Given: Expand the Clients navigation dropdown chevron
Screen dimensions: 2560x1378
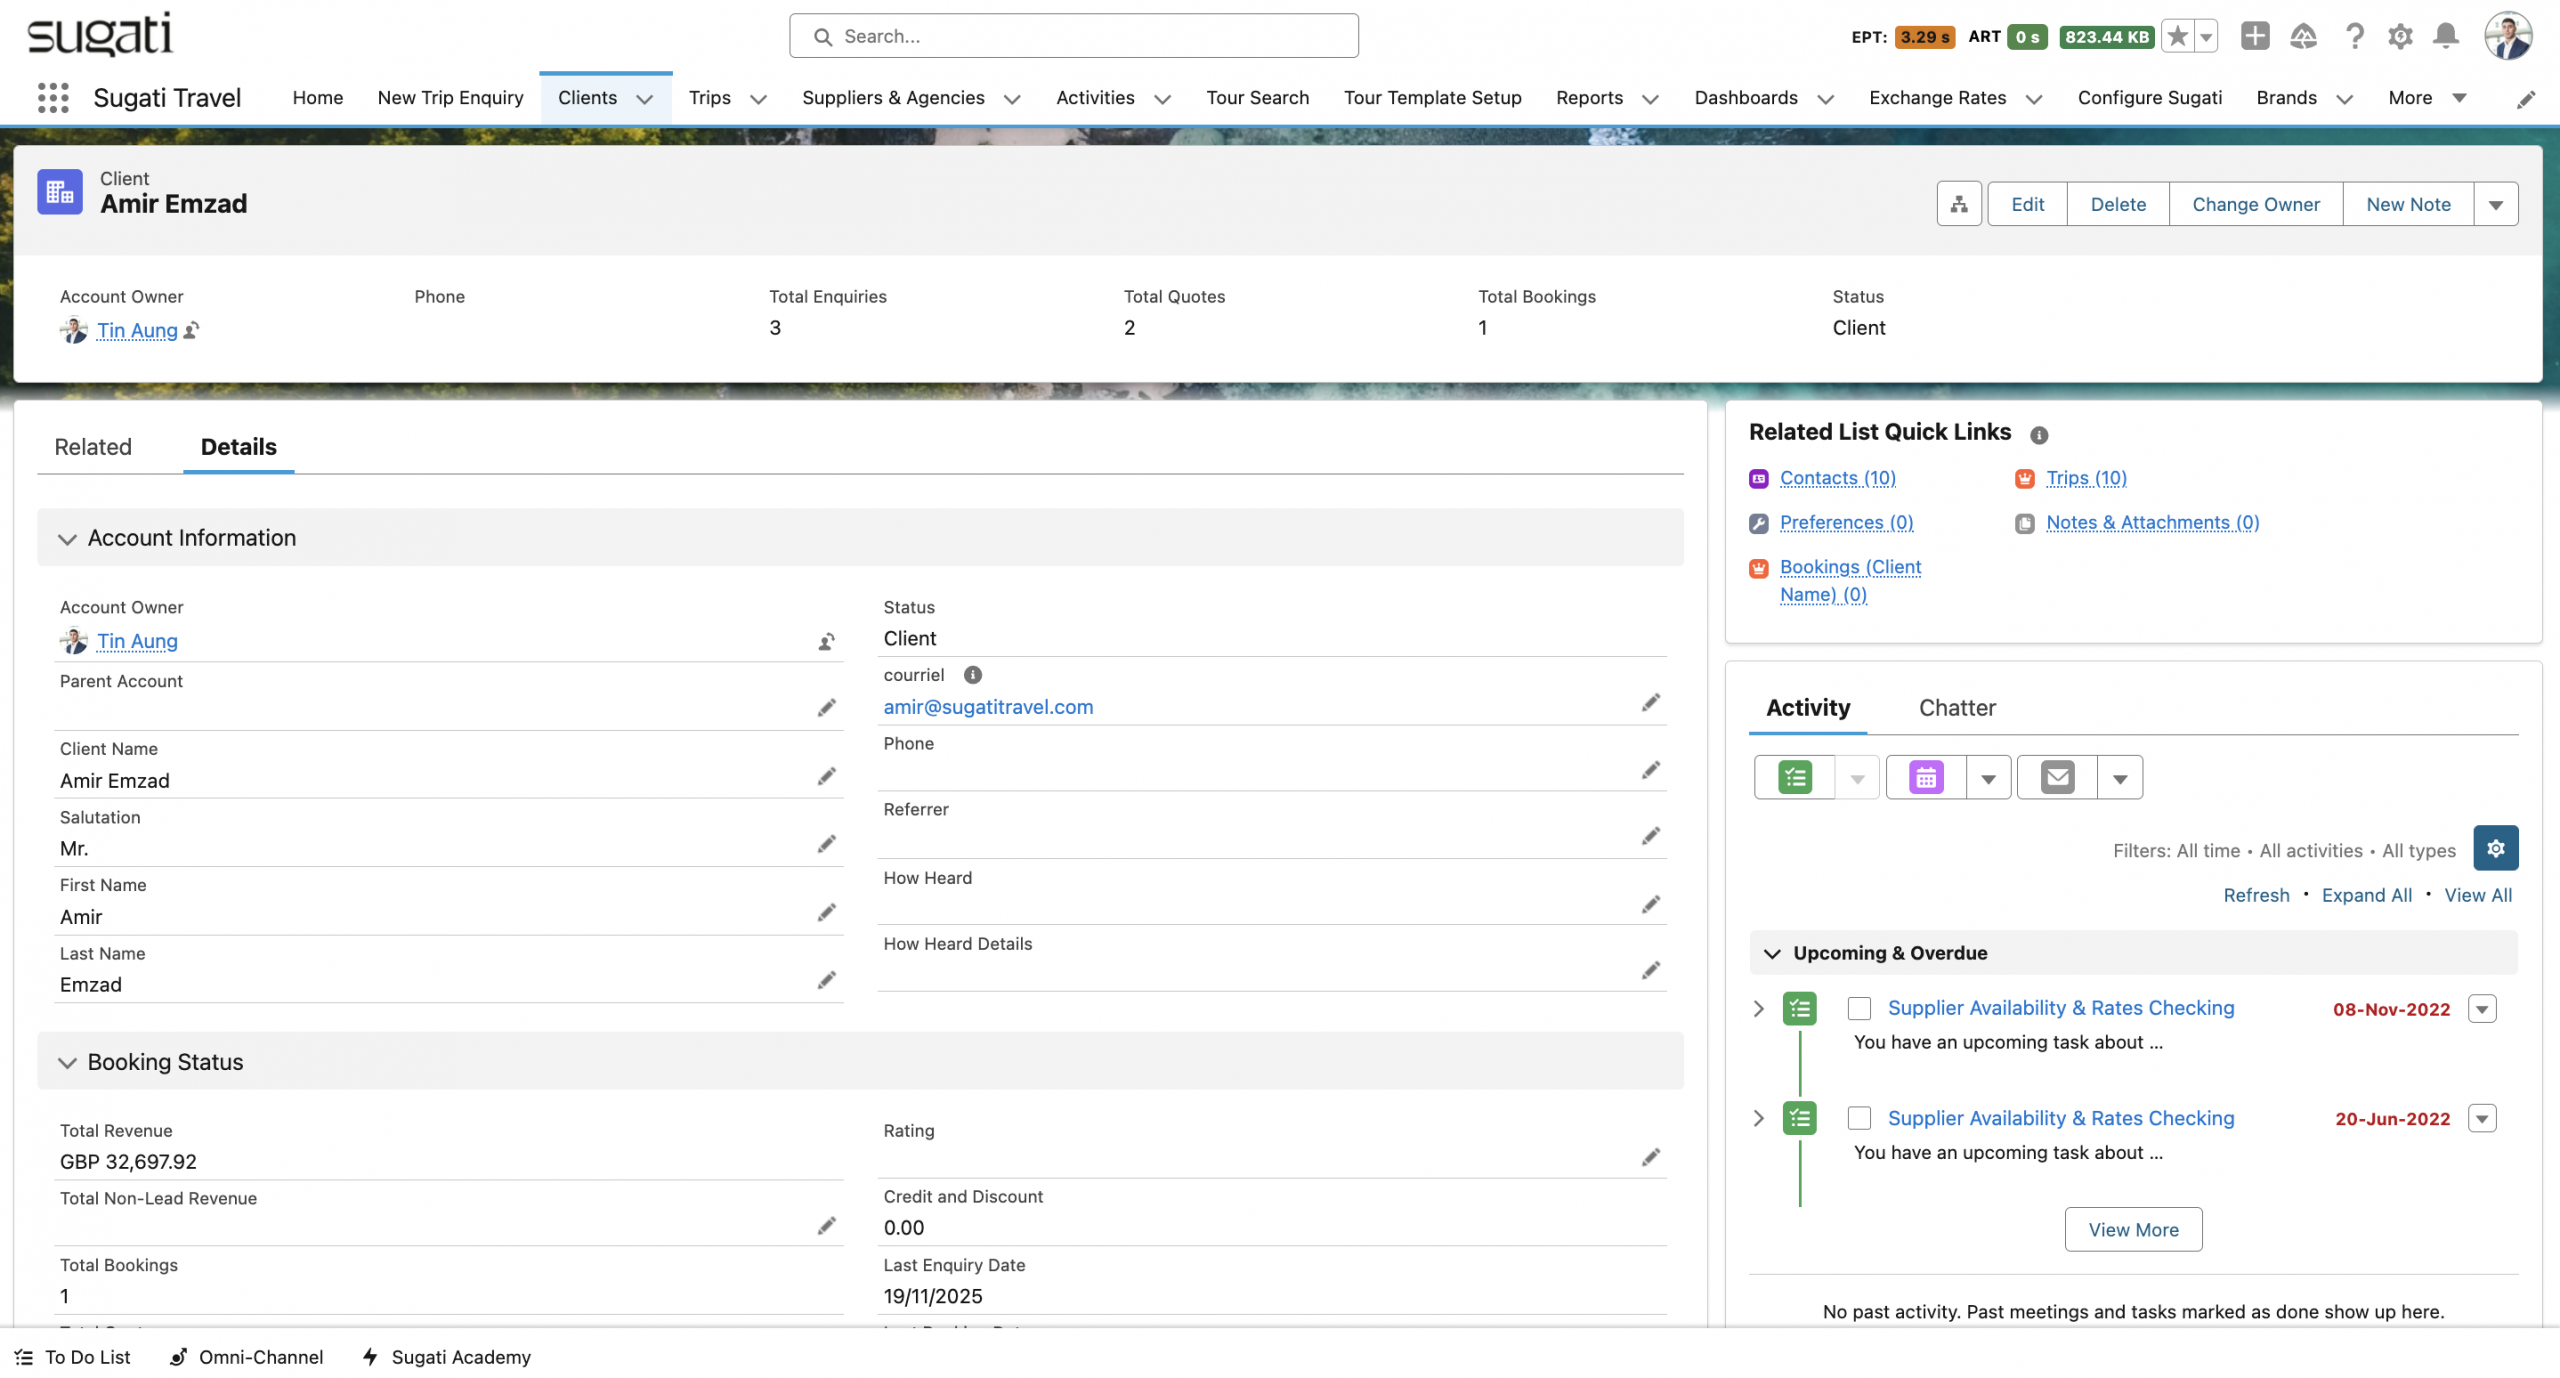Looking at the screenshot, I should pyautogui.click(x=645, y=99).
